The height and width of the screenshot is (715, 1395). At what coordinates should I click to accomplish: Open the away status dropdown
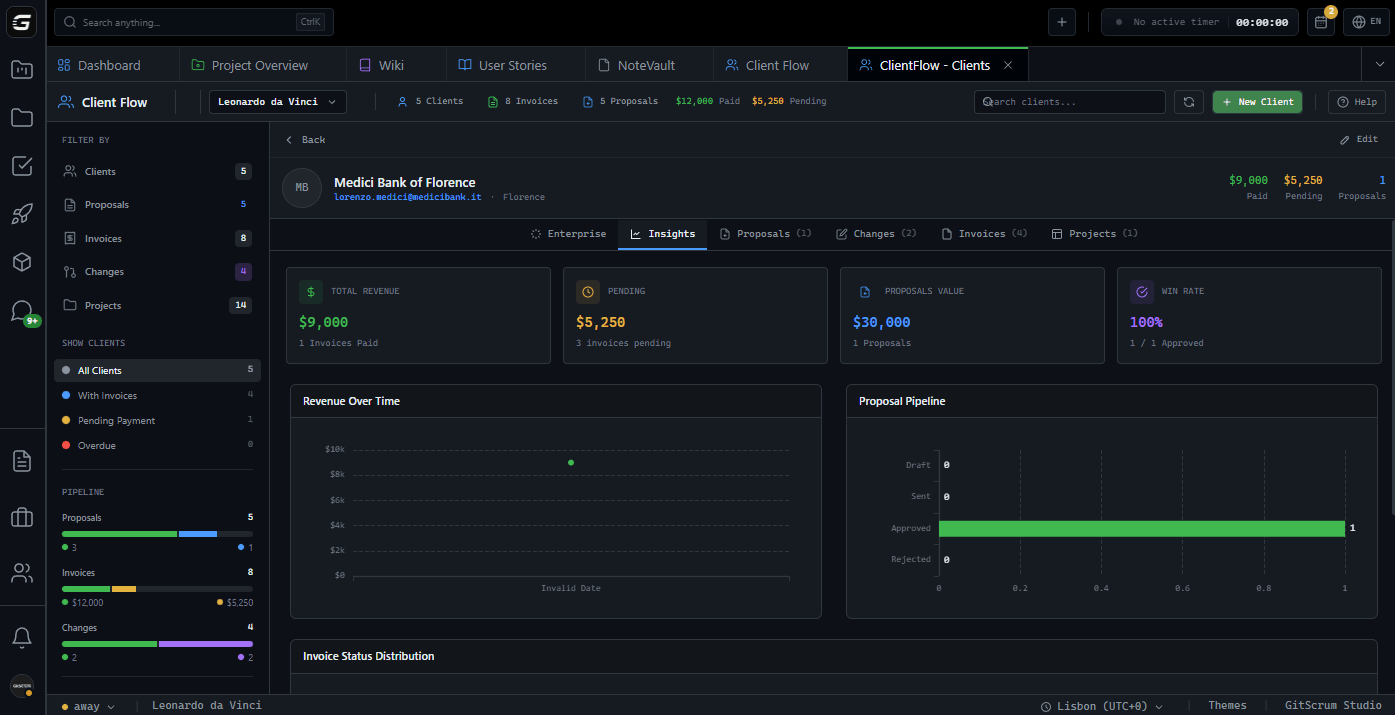87,705
